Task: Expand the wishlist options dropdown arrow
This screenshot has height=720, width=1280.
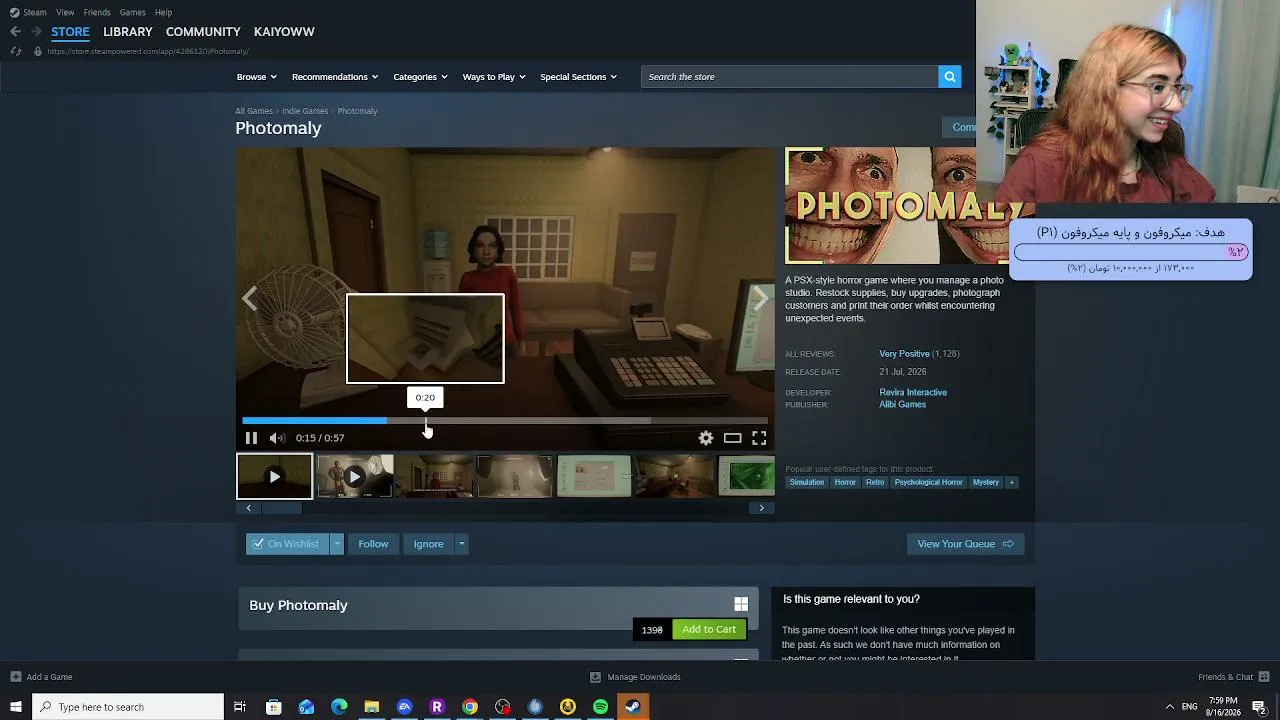Action: (x=337, y=544)
